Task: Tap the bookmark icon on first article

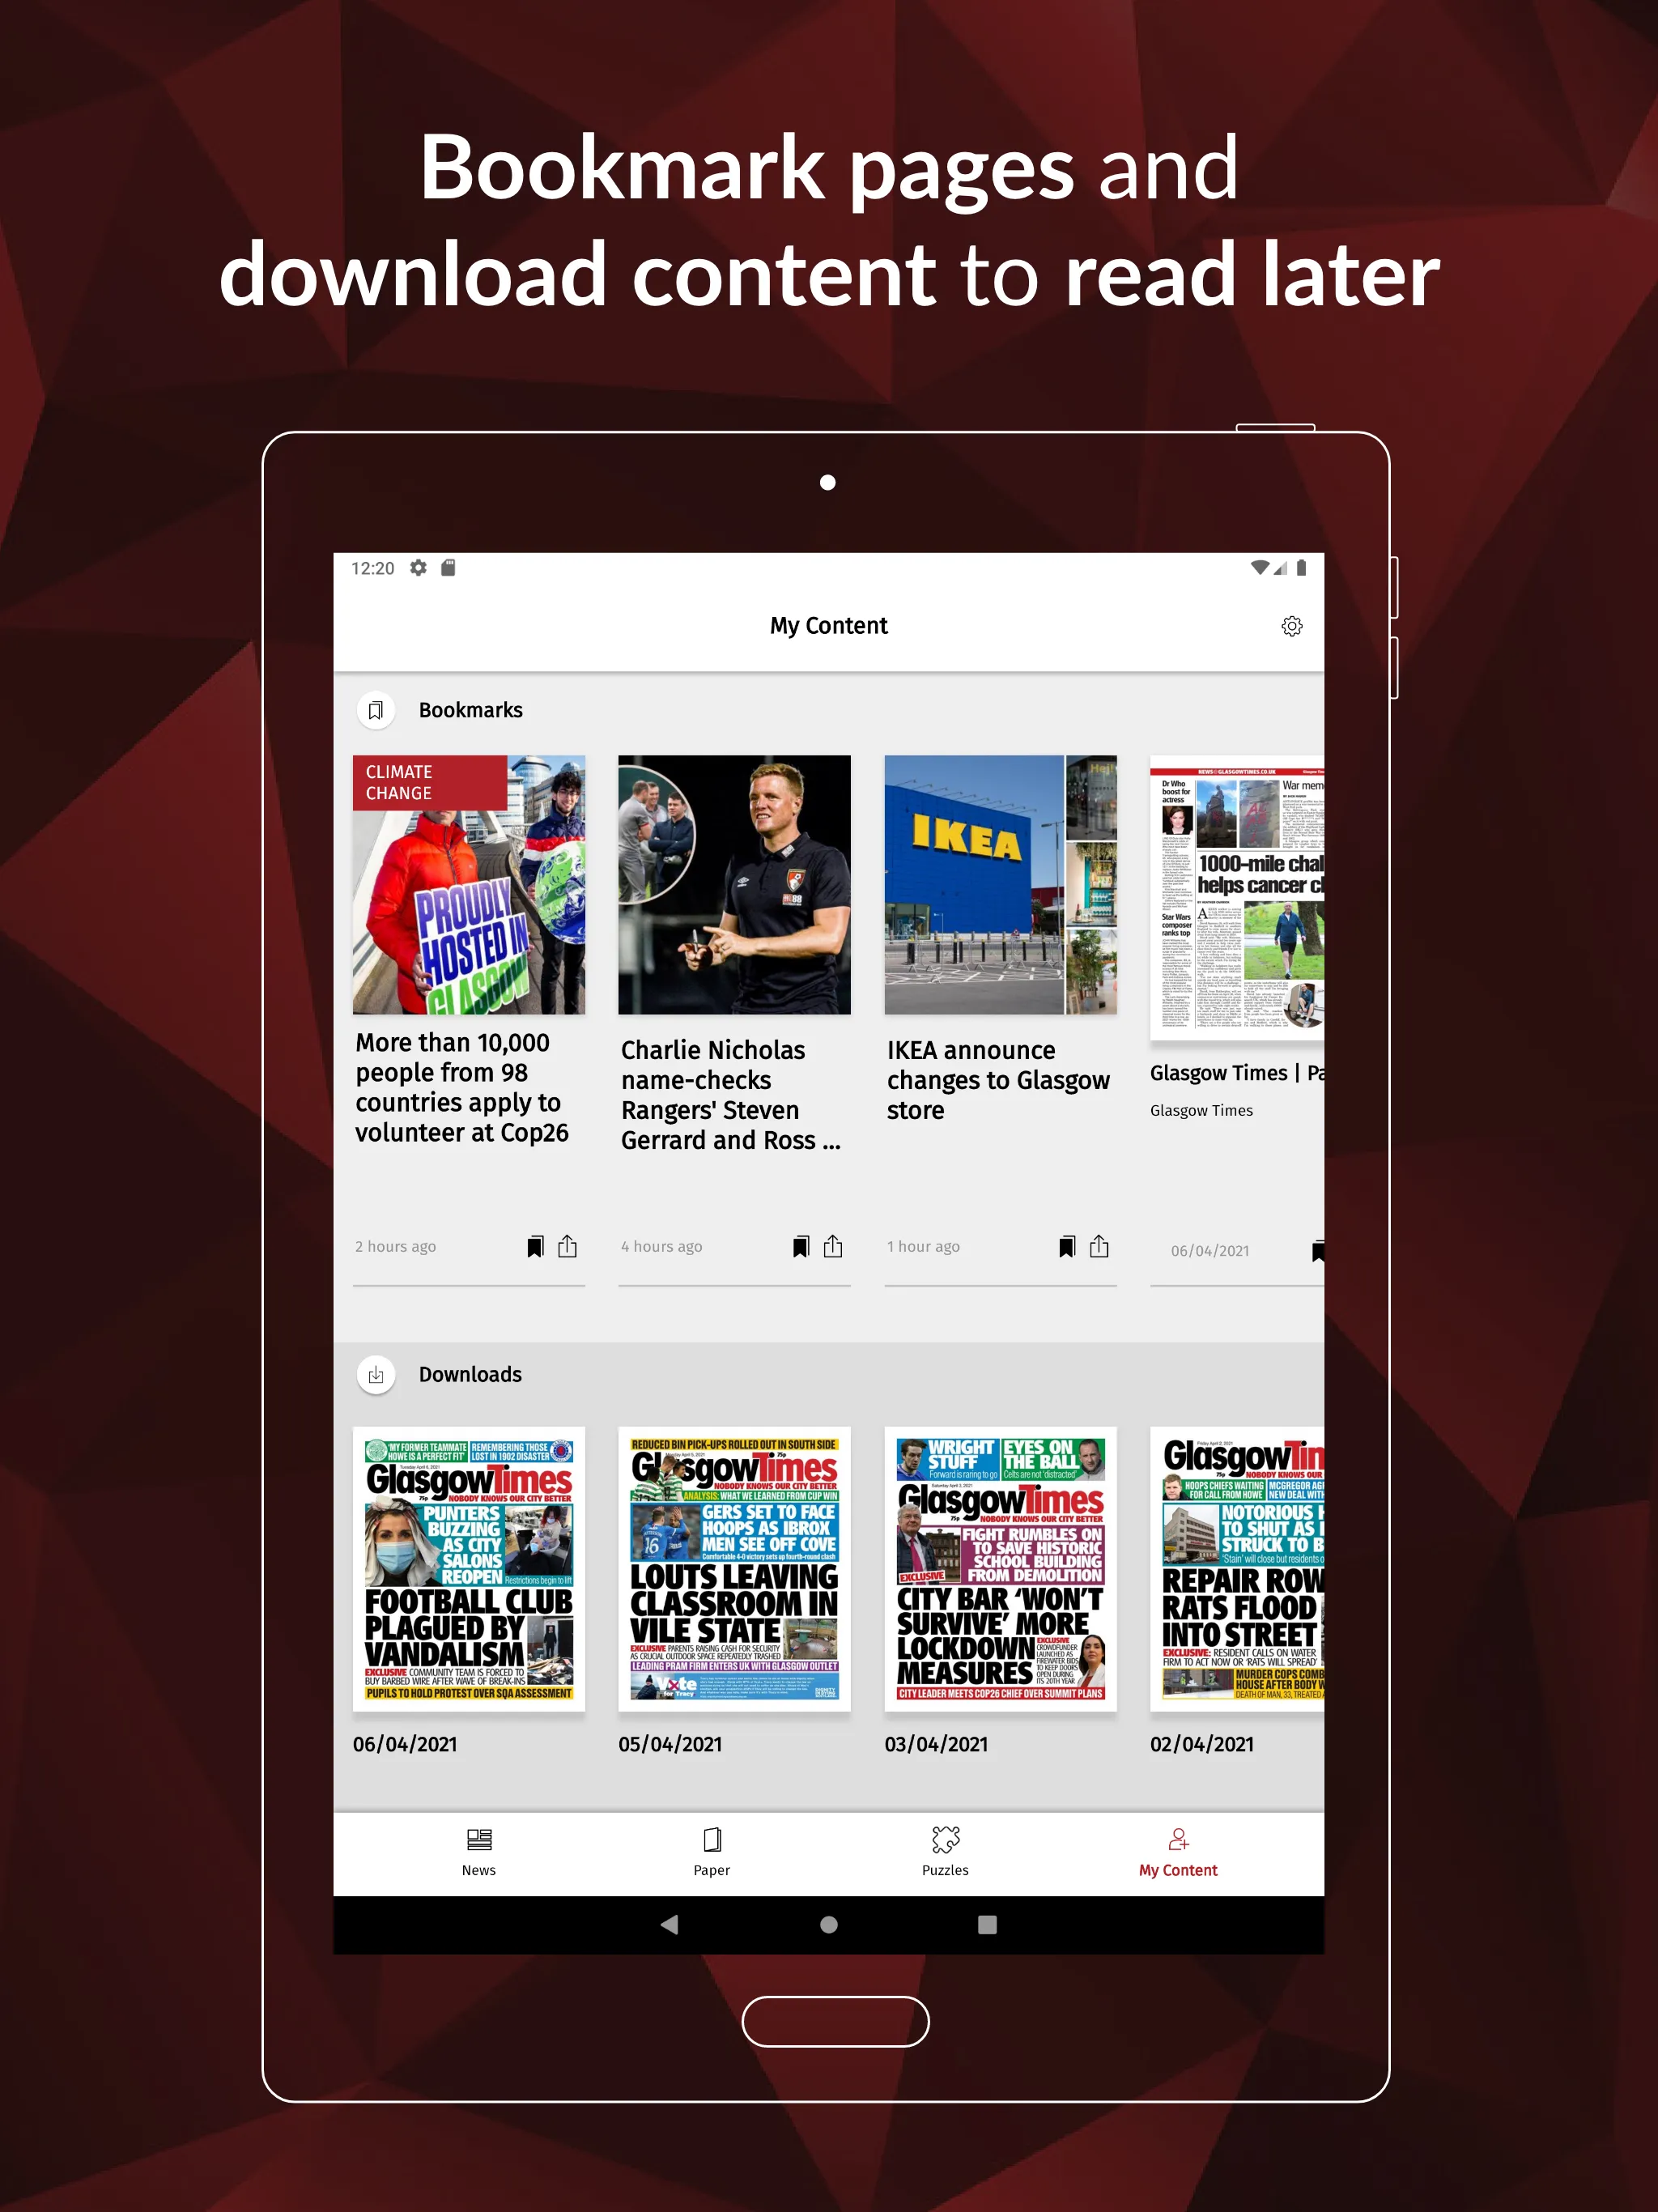Action: coord(534,1244)
